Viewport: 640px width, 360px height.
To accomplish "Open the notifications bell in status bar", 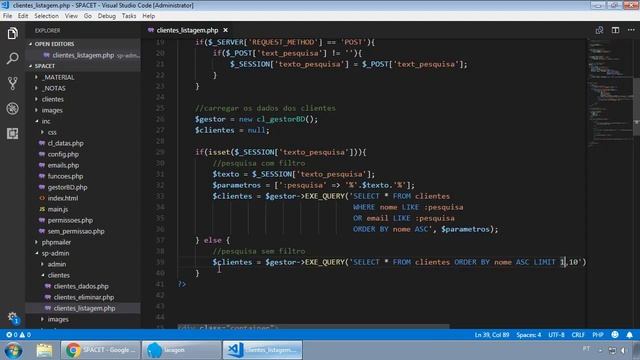I will 629,335.
